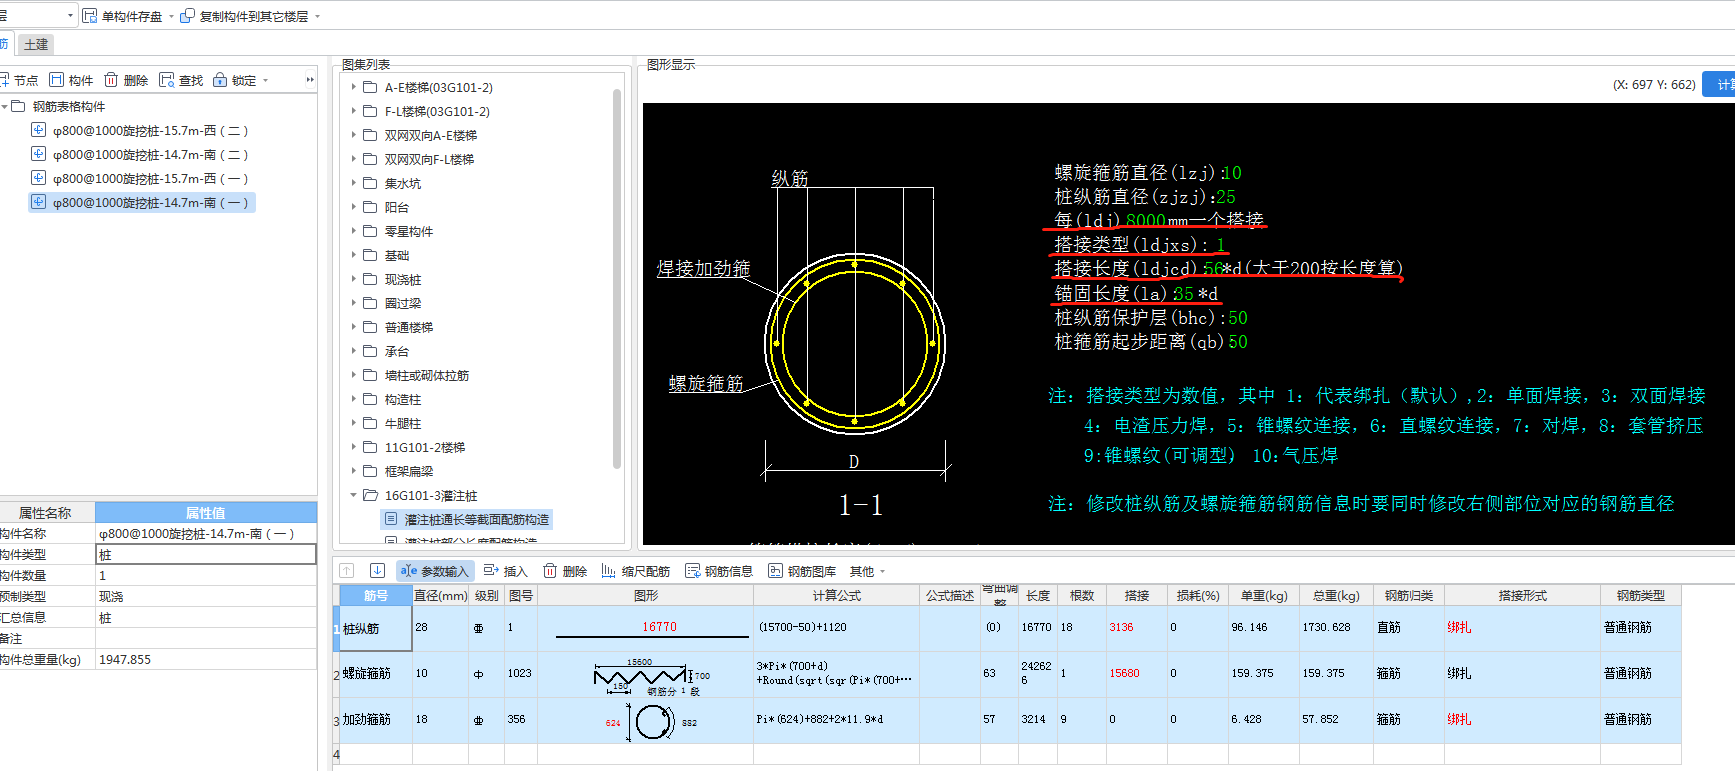
Task: Open the floor selection combo box
Action: click(x=38, y=15)
